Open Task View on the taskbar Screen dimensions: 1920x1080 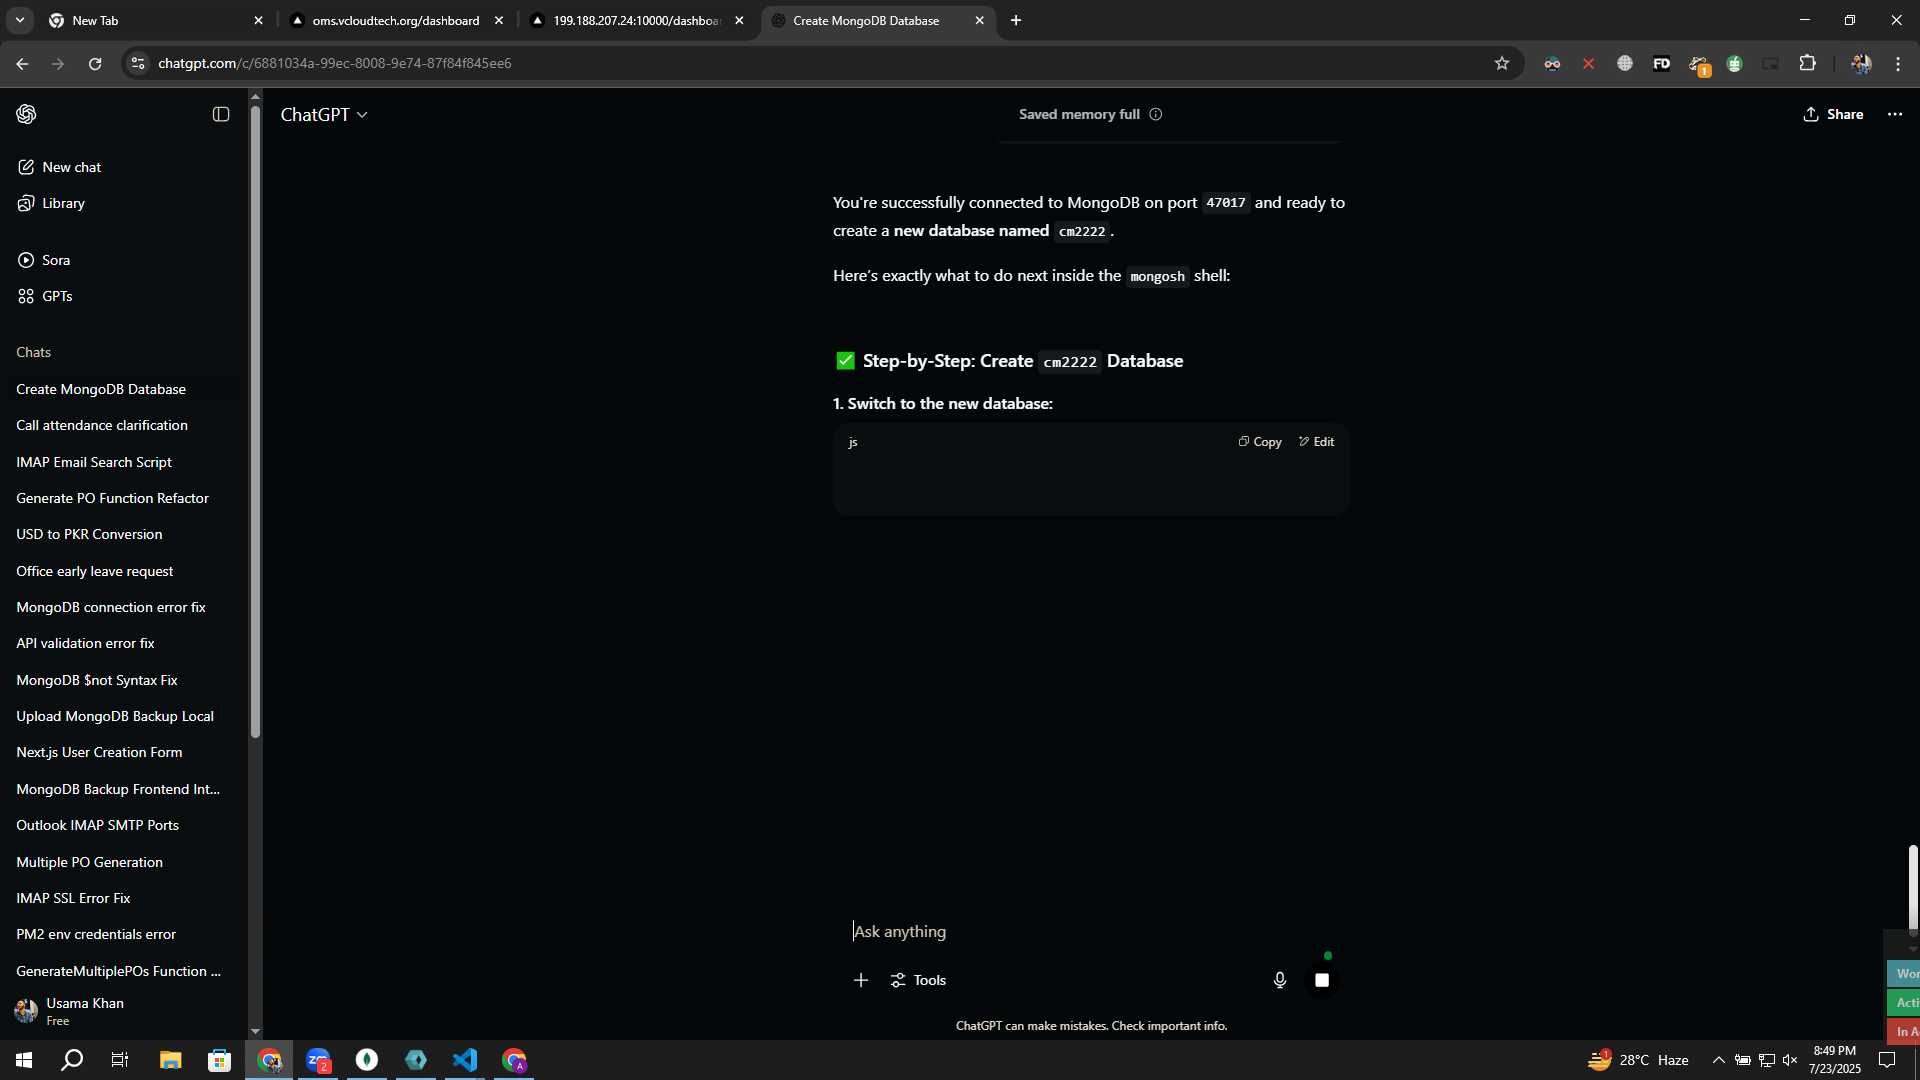(120, 1060)
